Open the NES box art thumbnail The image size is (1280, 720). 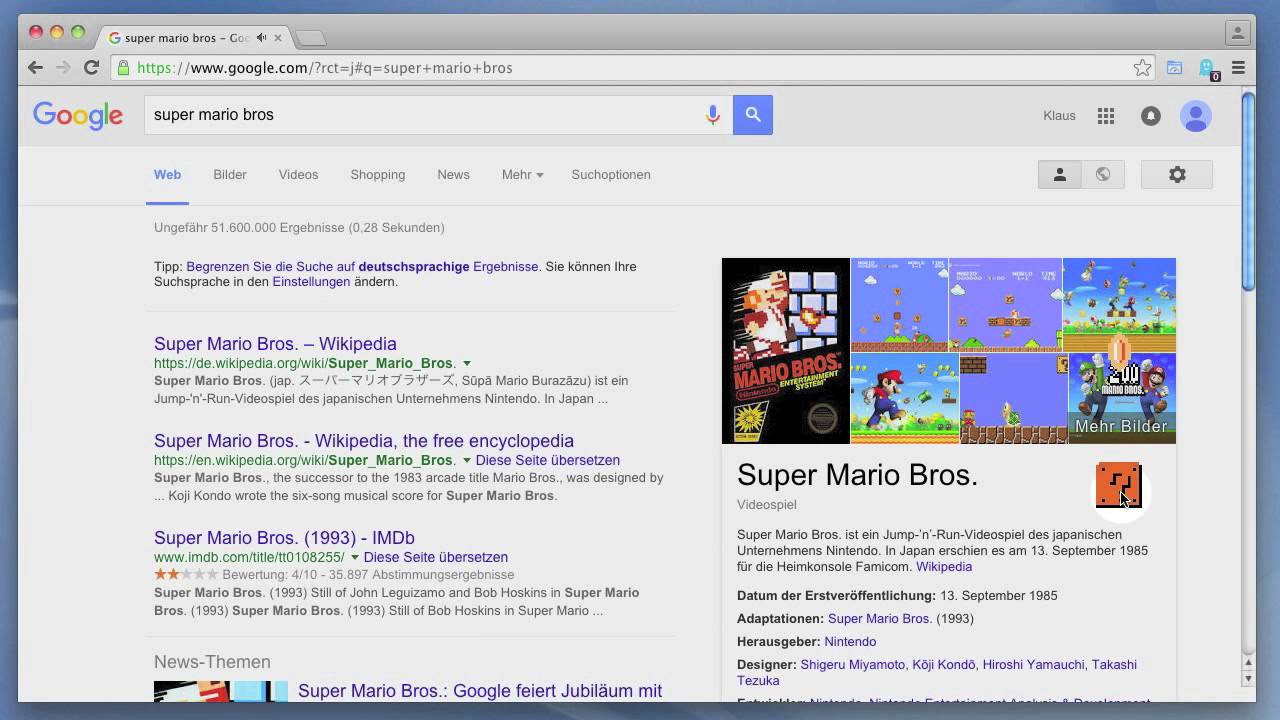point(786,351)
